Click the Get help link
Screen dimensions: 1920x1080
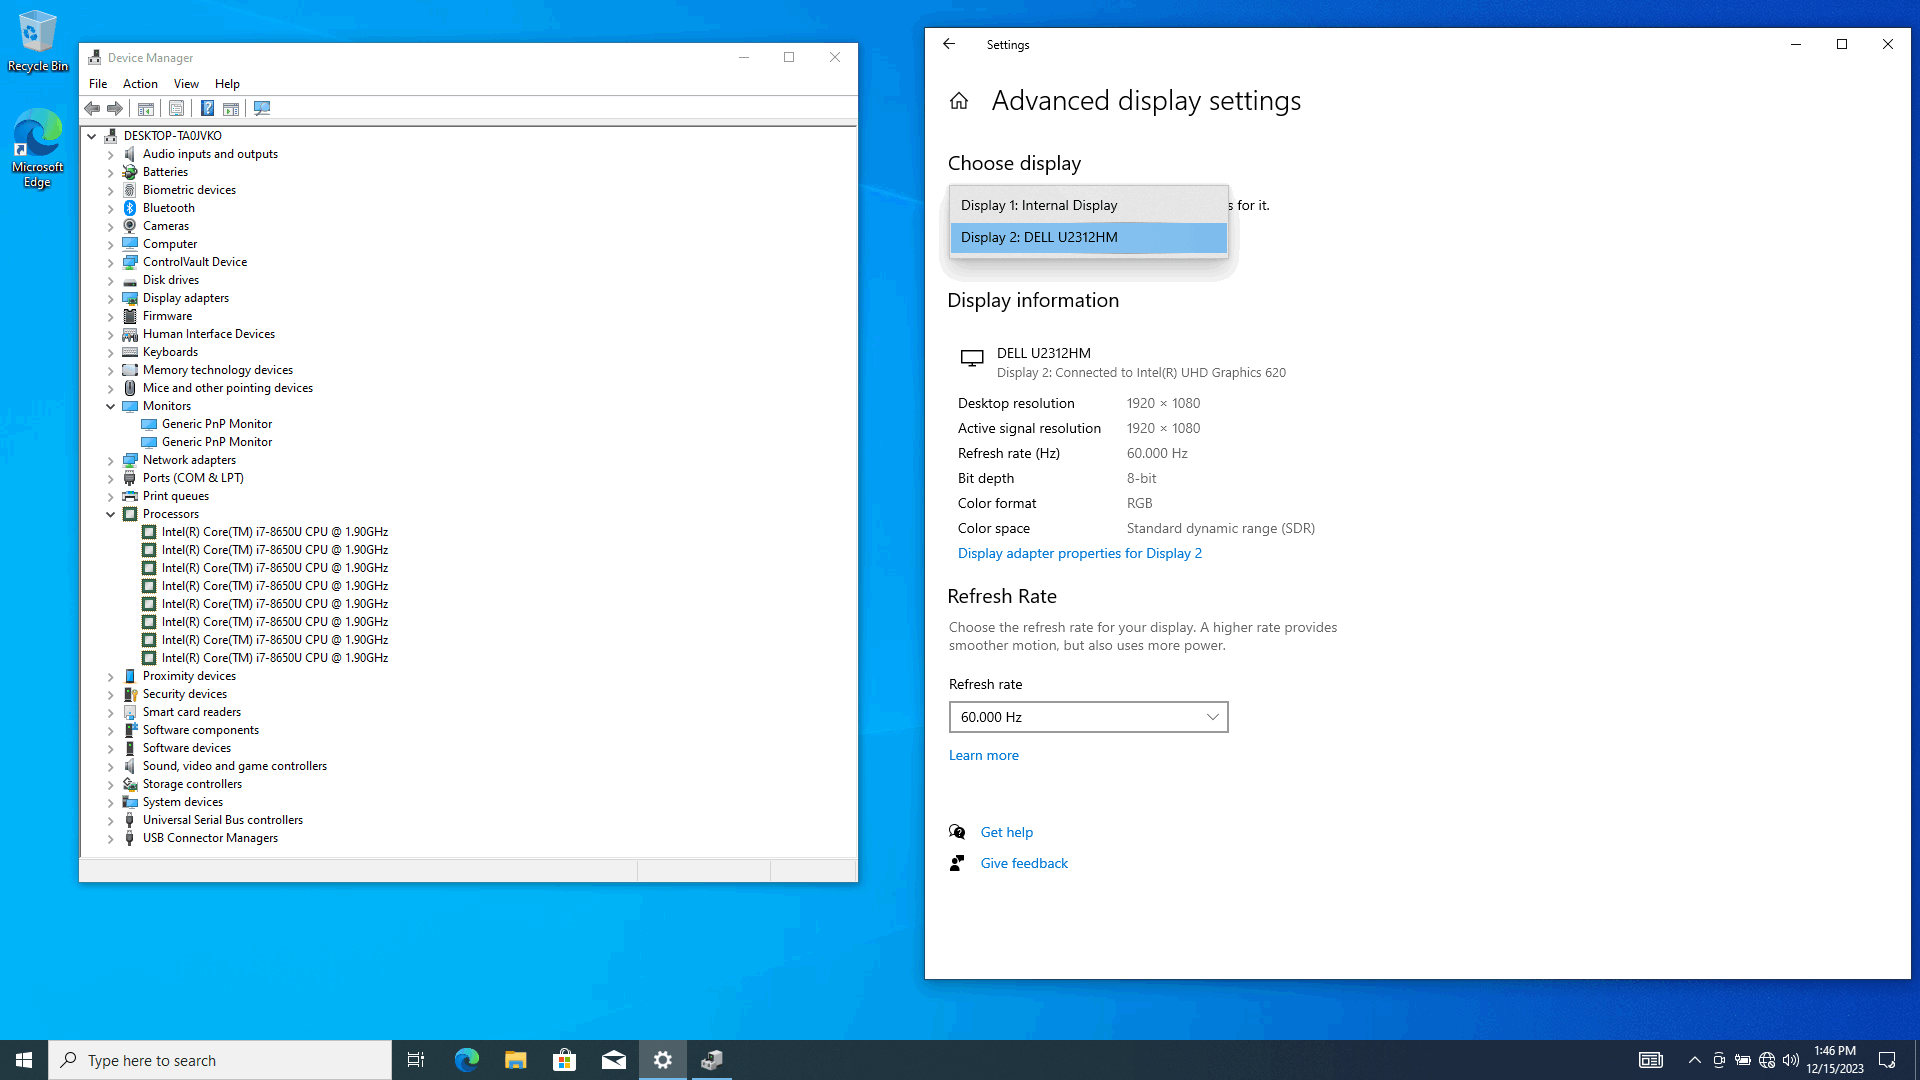1007,832
